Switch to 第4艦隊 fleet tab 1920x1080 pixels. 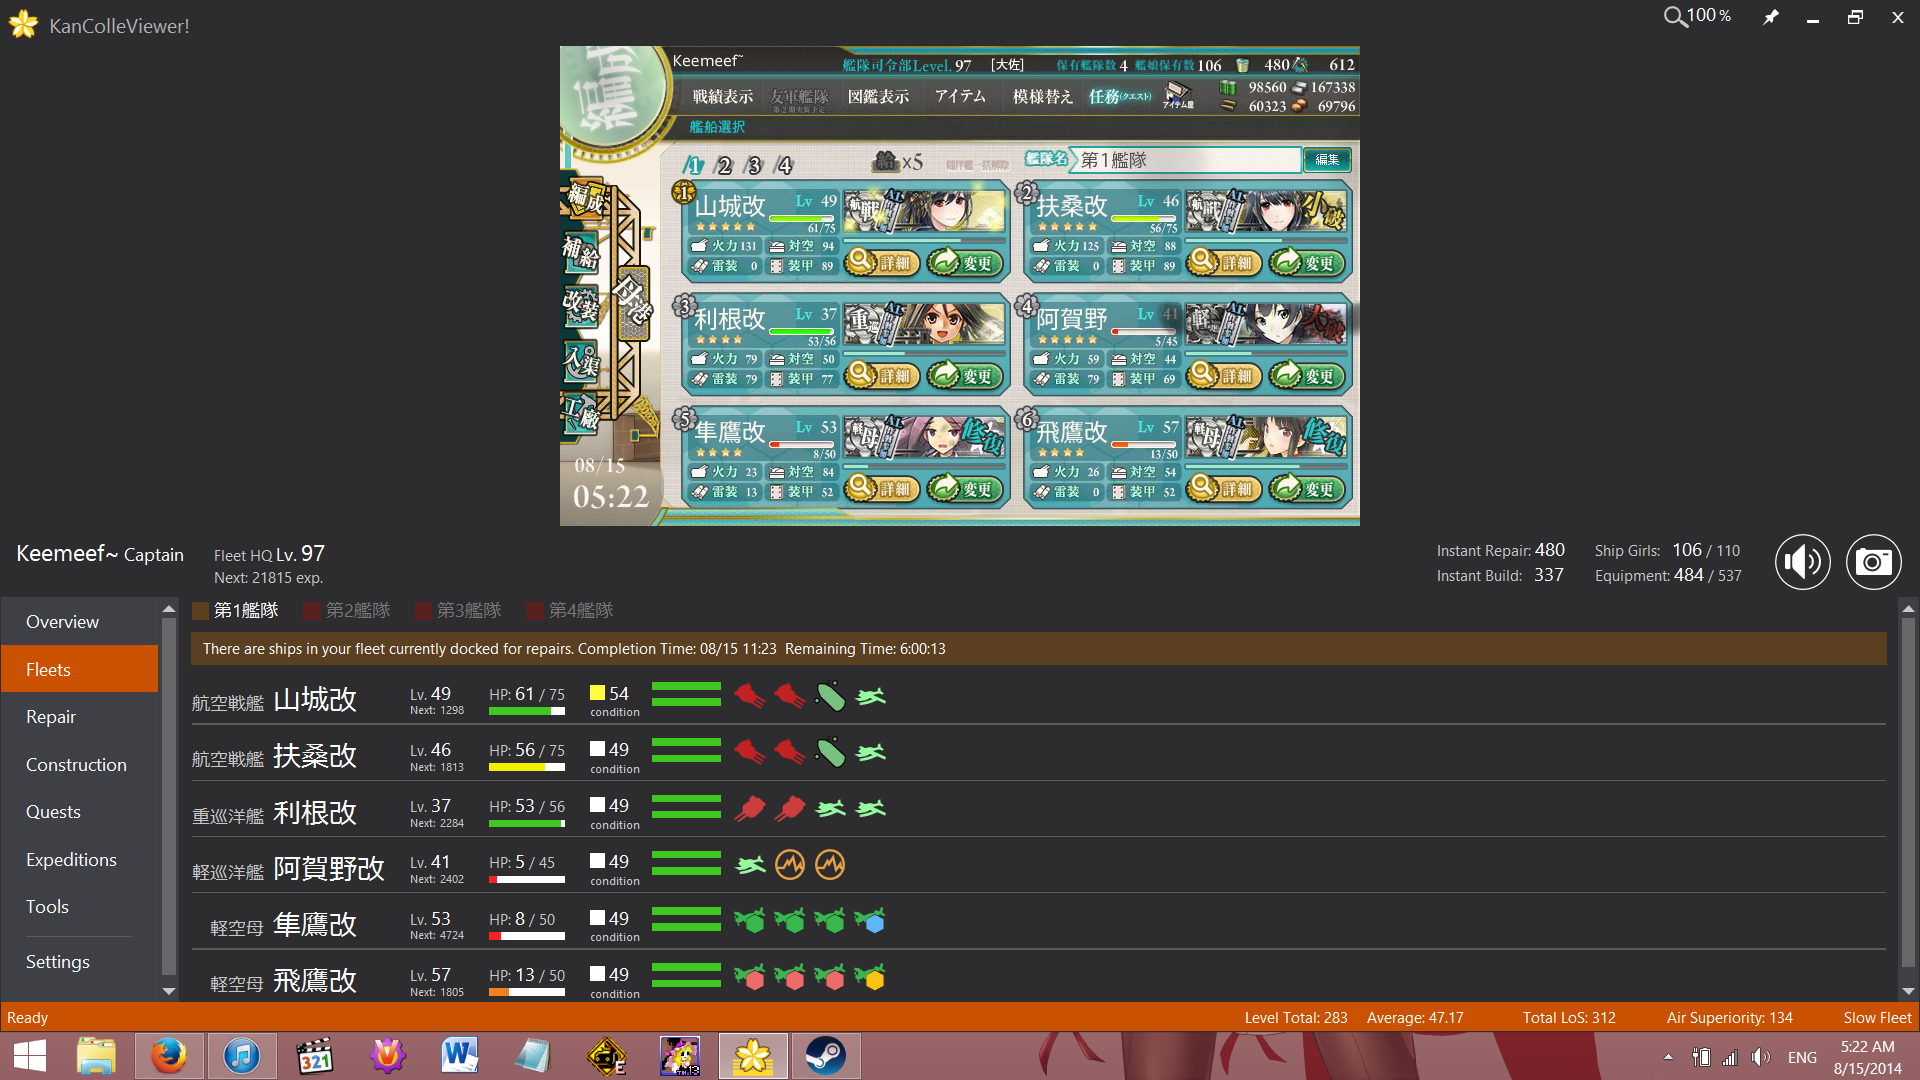click(x=570, y=610)
